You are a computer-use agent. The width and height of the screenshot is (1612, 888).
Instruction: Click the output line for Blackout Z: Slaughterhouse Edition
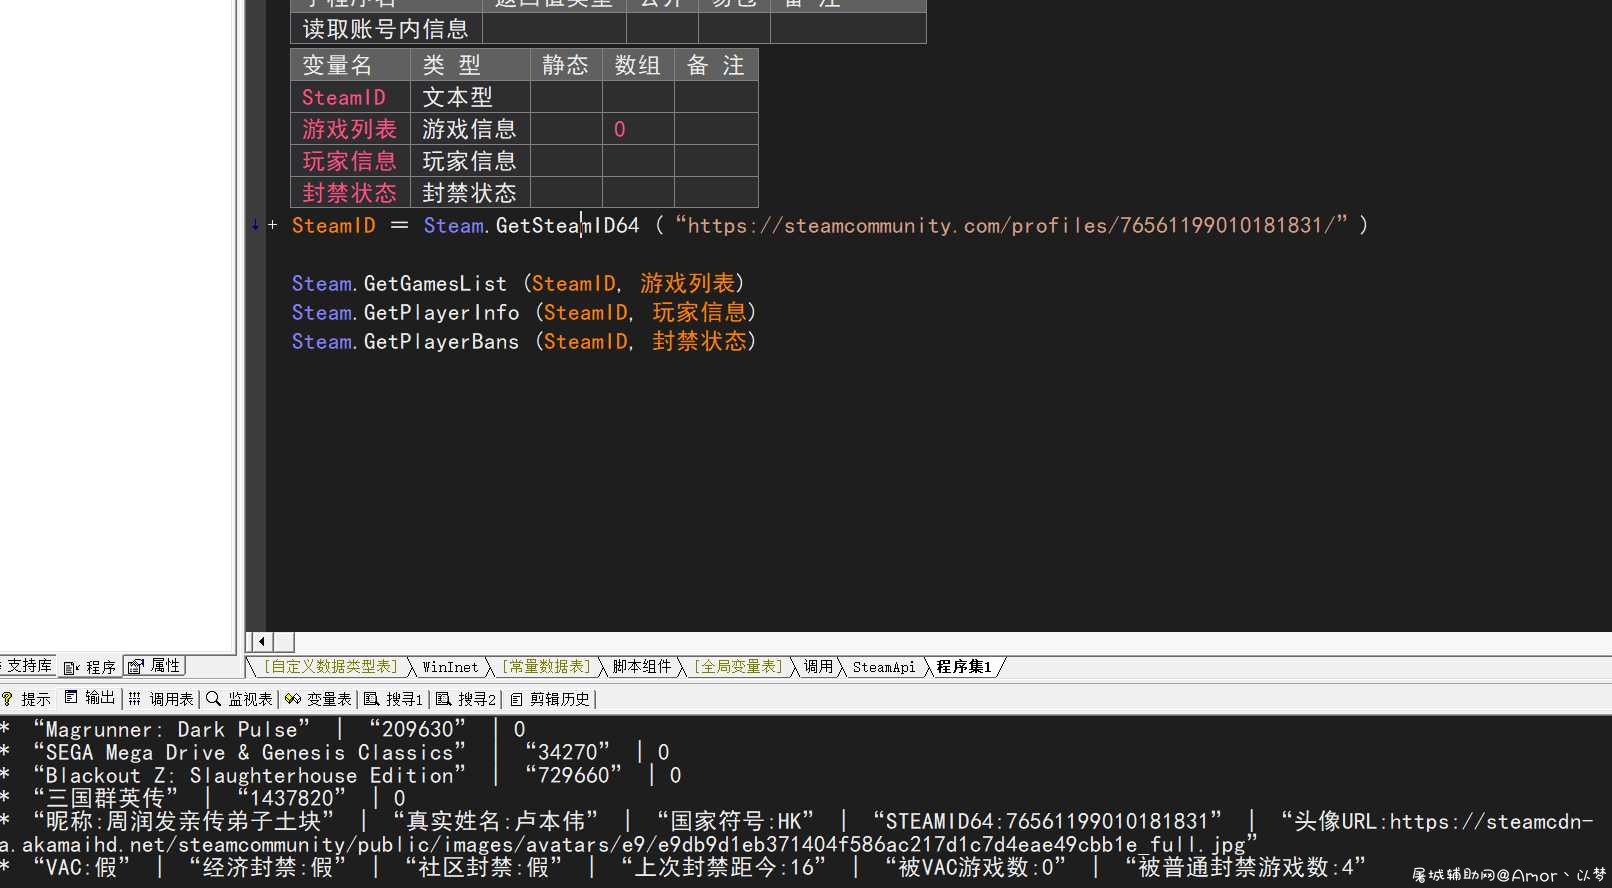tap(341, 775)
